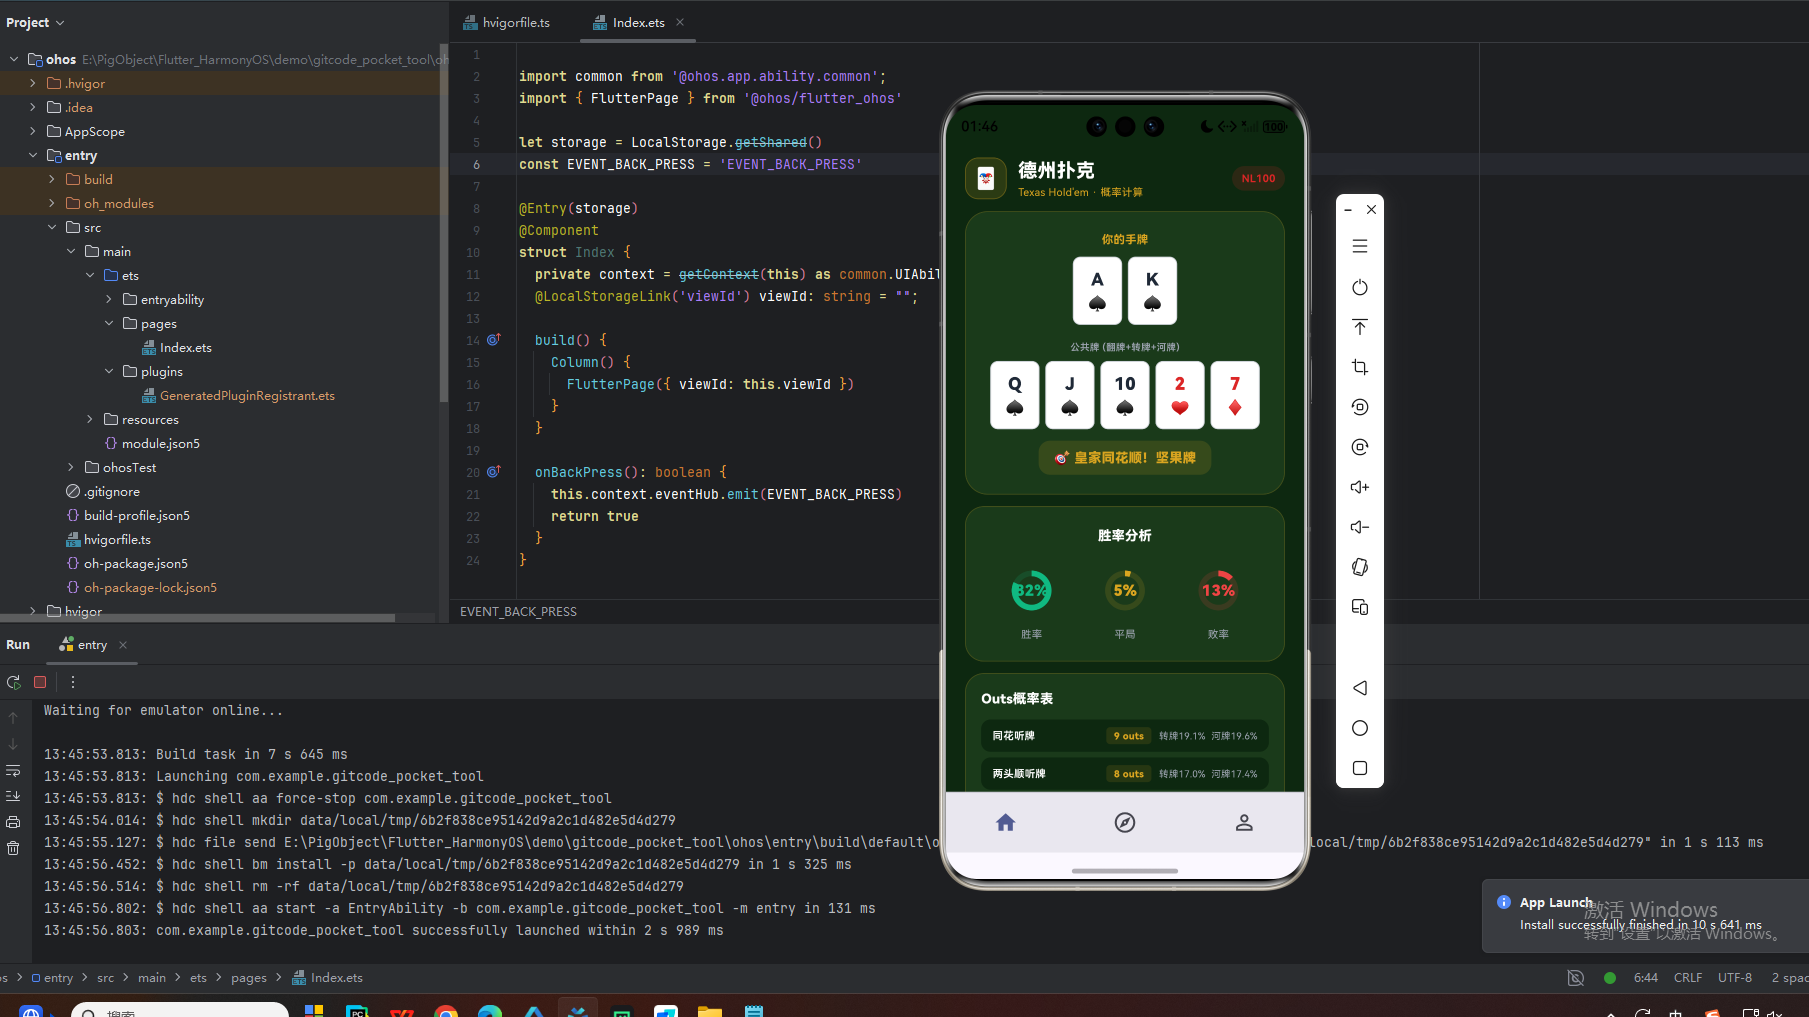Collapse the entry module folder
The width and height of the screenshot is (1809, 1017).
click(33, 155)
